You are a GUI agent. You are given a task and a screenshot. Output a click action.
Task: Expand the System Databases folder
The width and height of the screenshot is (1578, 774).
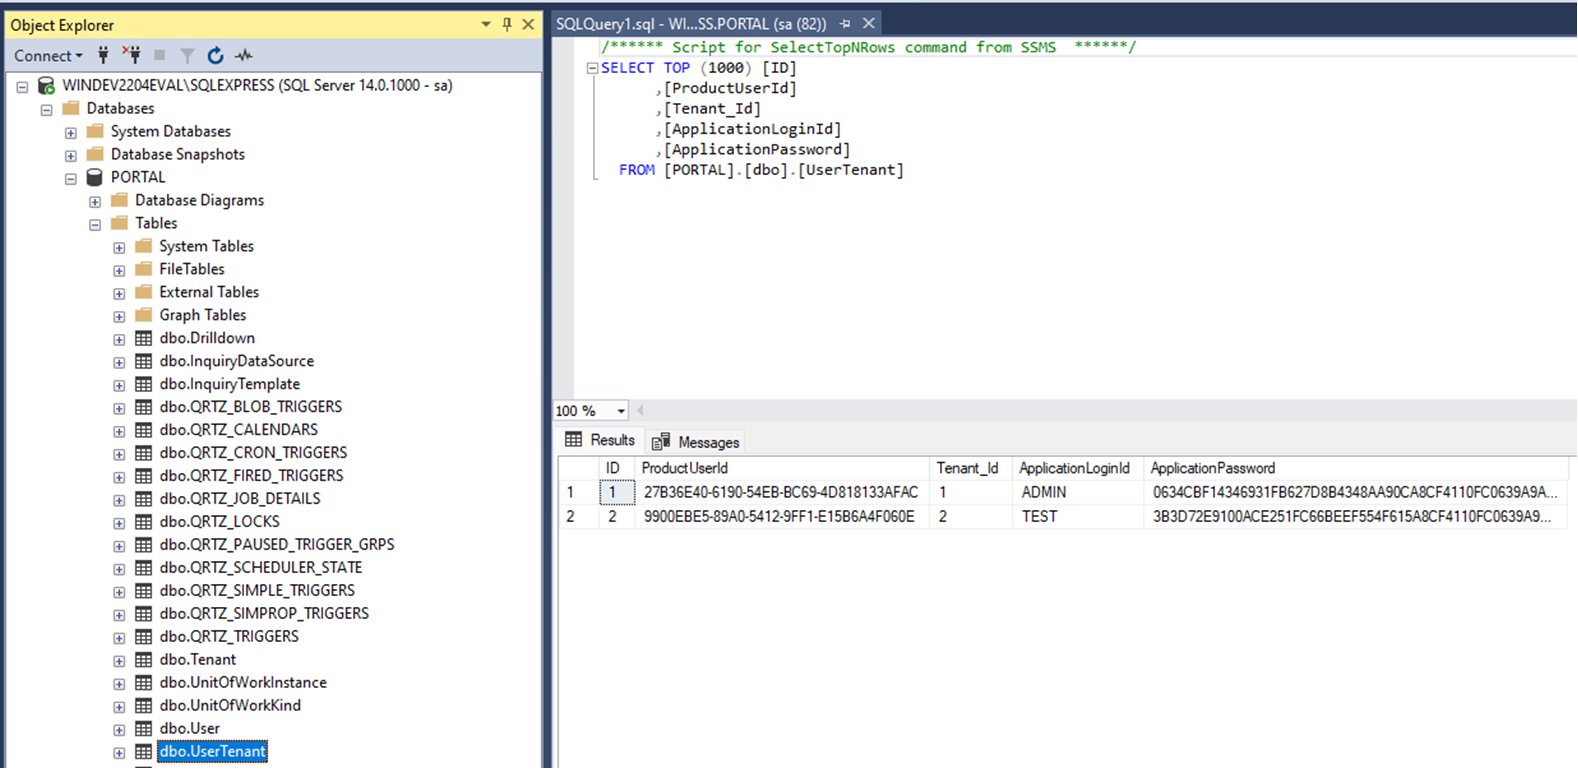[71, 132]
